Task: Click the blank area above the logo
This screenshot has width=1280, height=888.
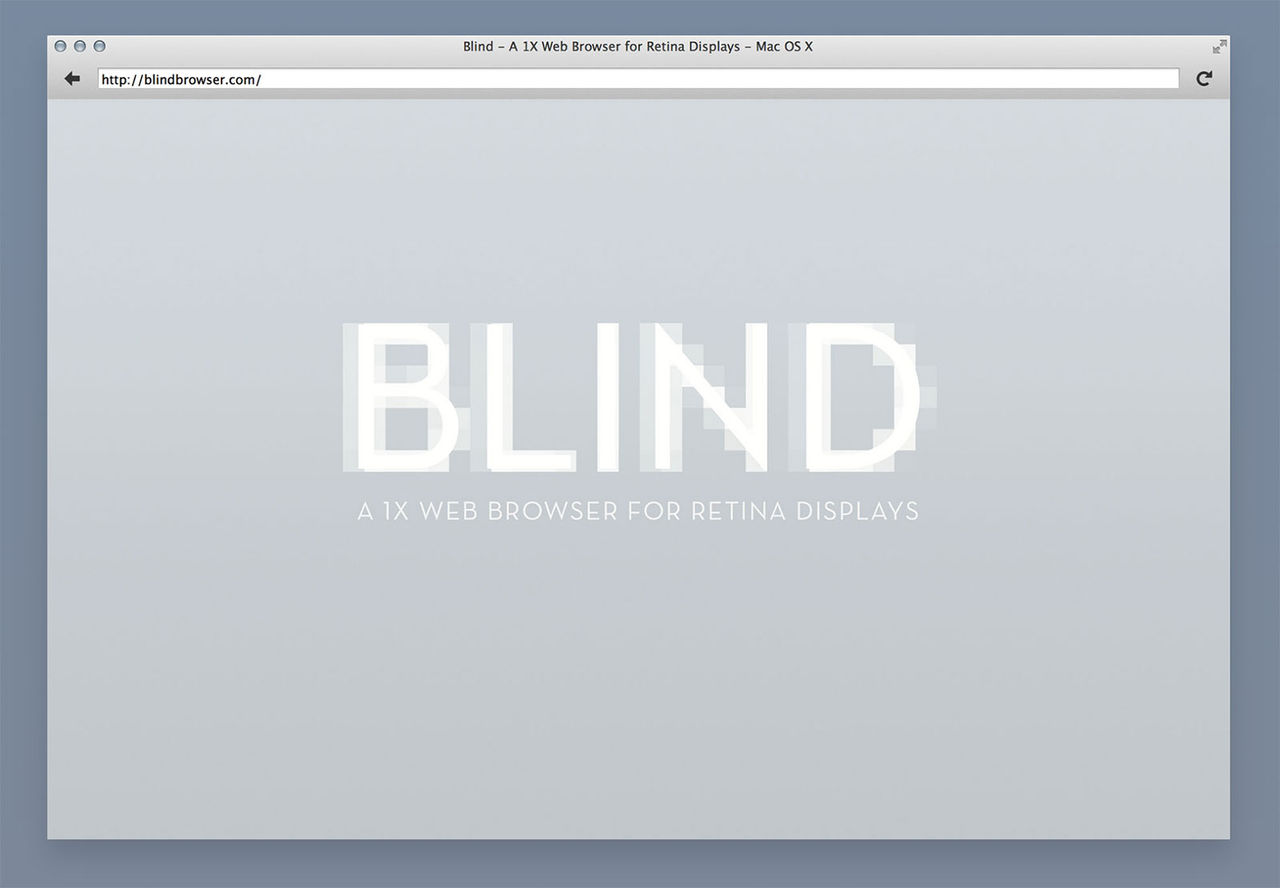Action: [640, 210]
